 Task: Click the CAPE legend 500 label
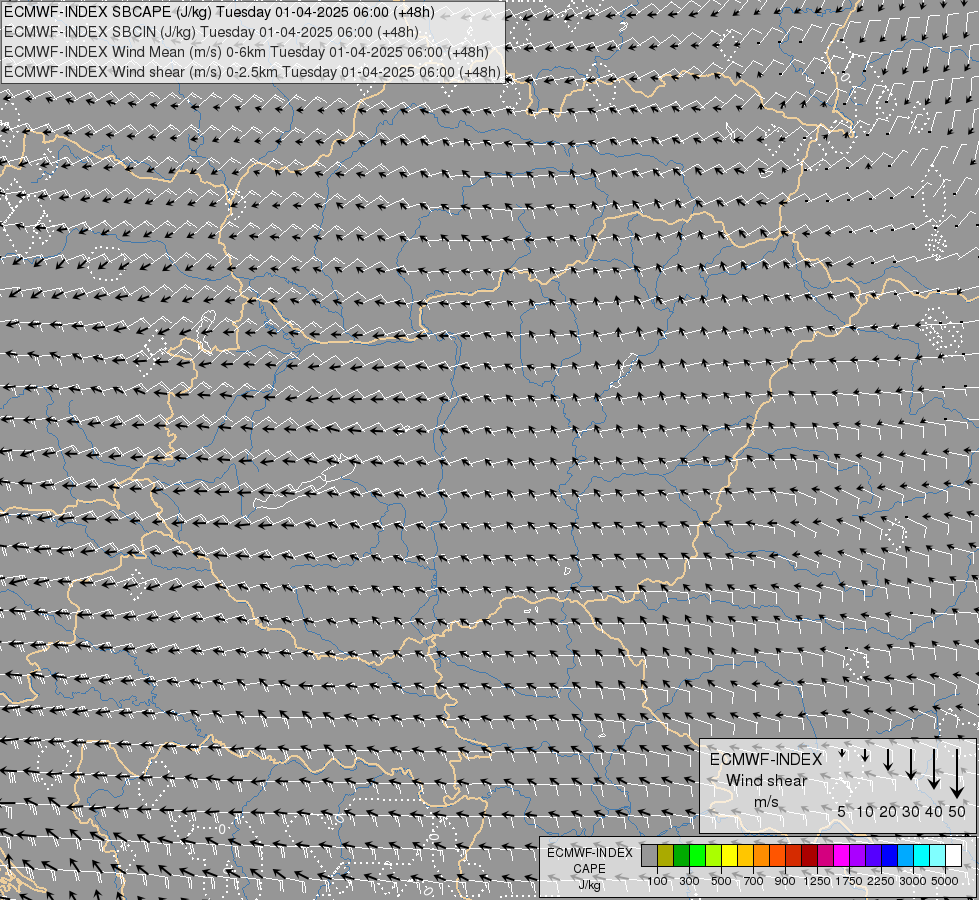(x=721, y=881)
